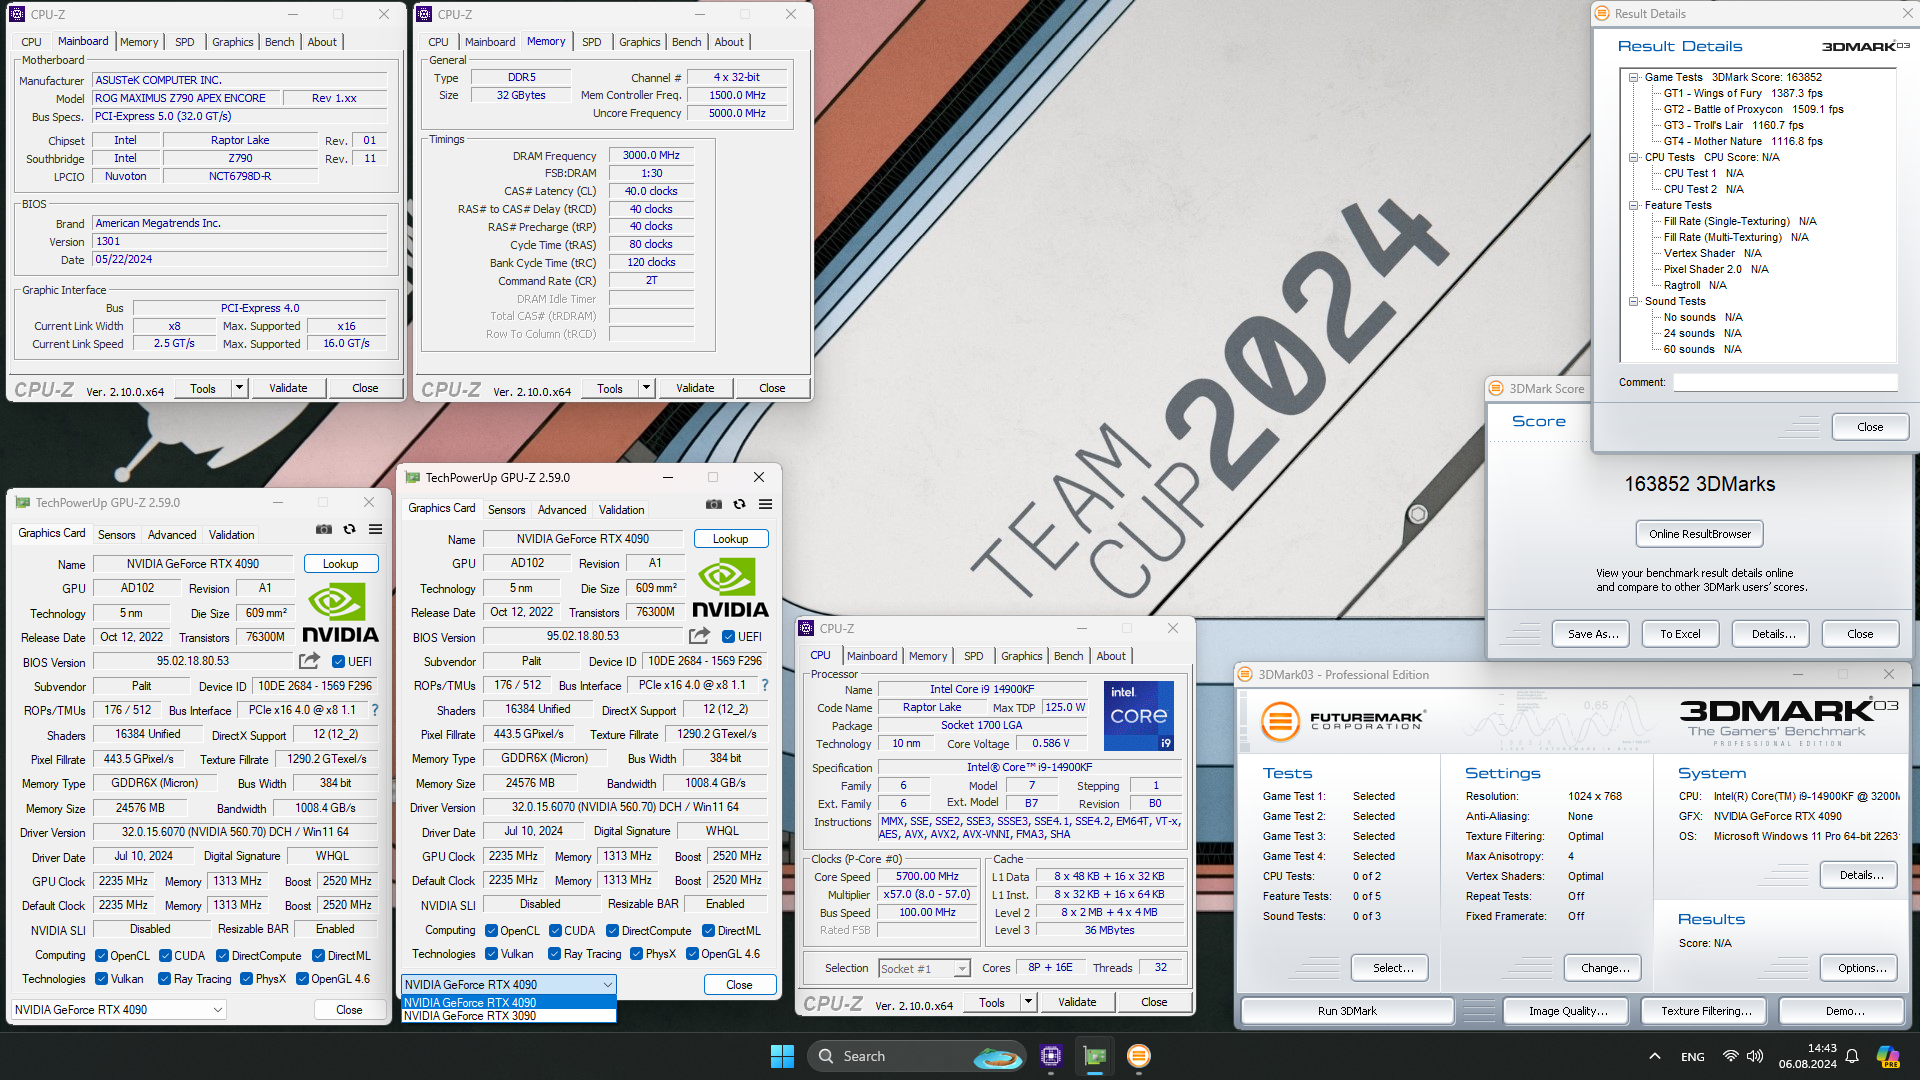Toggle the Ray Tracing checkbox in the left GPU-Z window
Viewport: 1920px width, 1080px height.
click(x=165, y=979)
